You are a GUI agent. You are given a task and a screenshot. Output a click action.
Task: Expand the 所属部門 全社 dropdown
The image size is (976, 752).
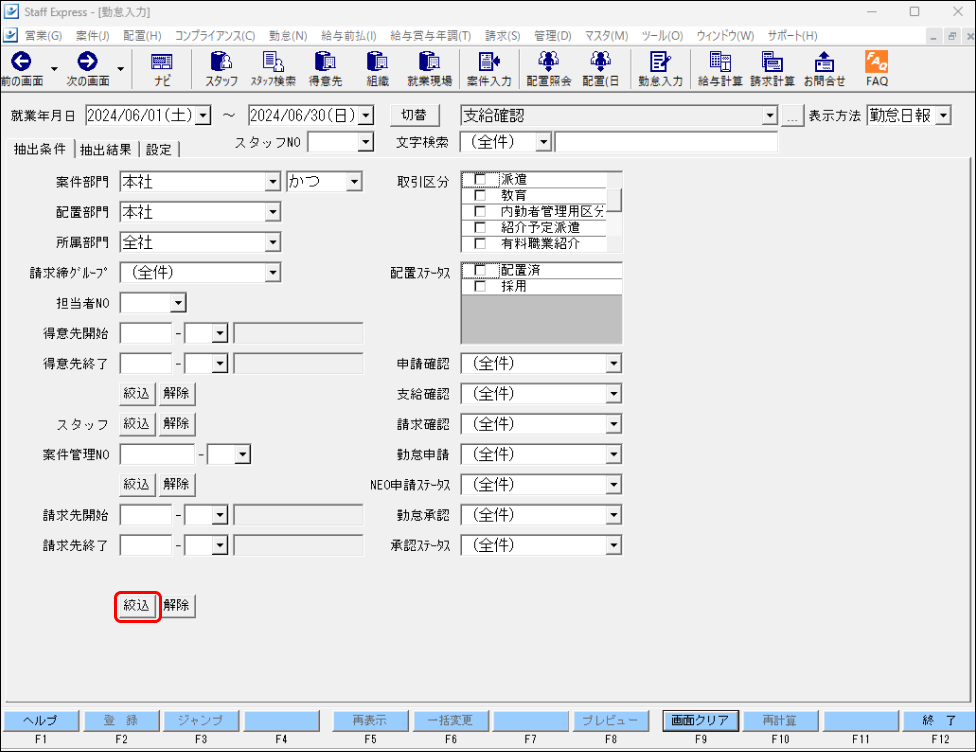[273, 242]
